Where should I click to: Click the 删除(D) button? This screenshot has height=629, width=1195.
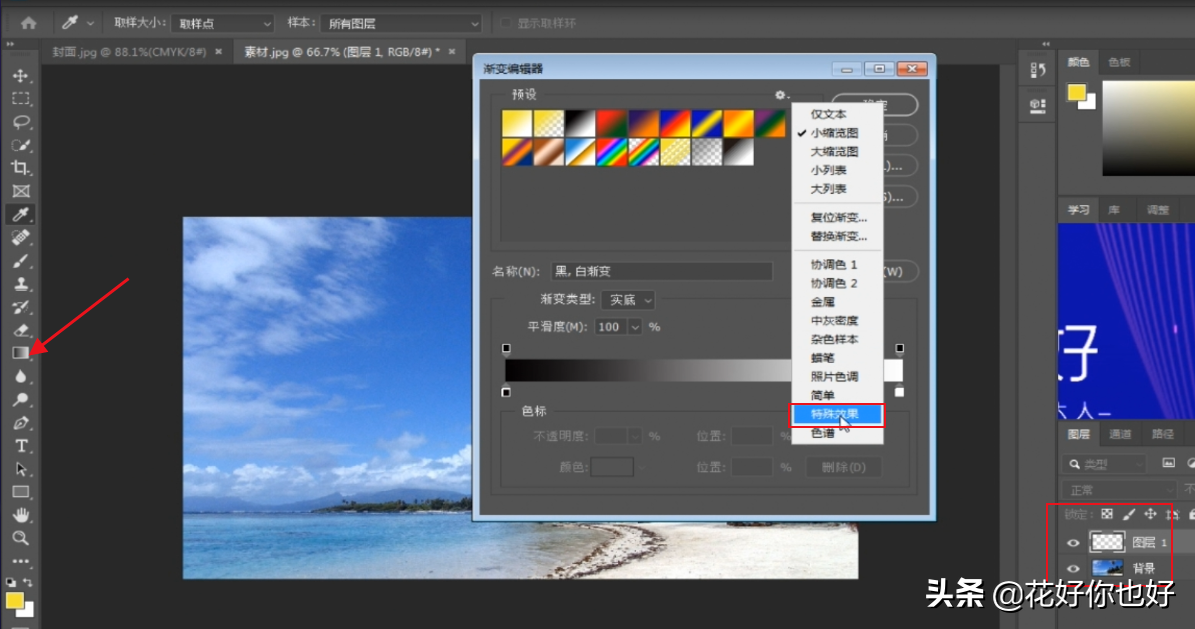[844, 467]
